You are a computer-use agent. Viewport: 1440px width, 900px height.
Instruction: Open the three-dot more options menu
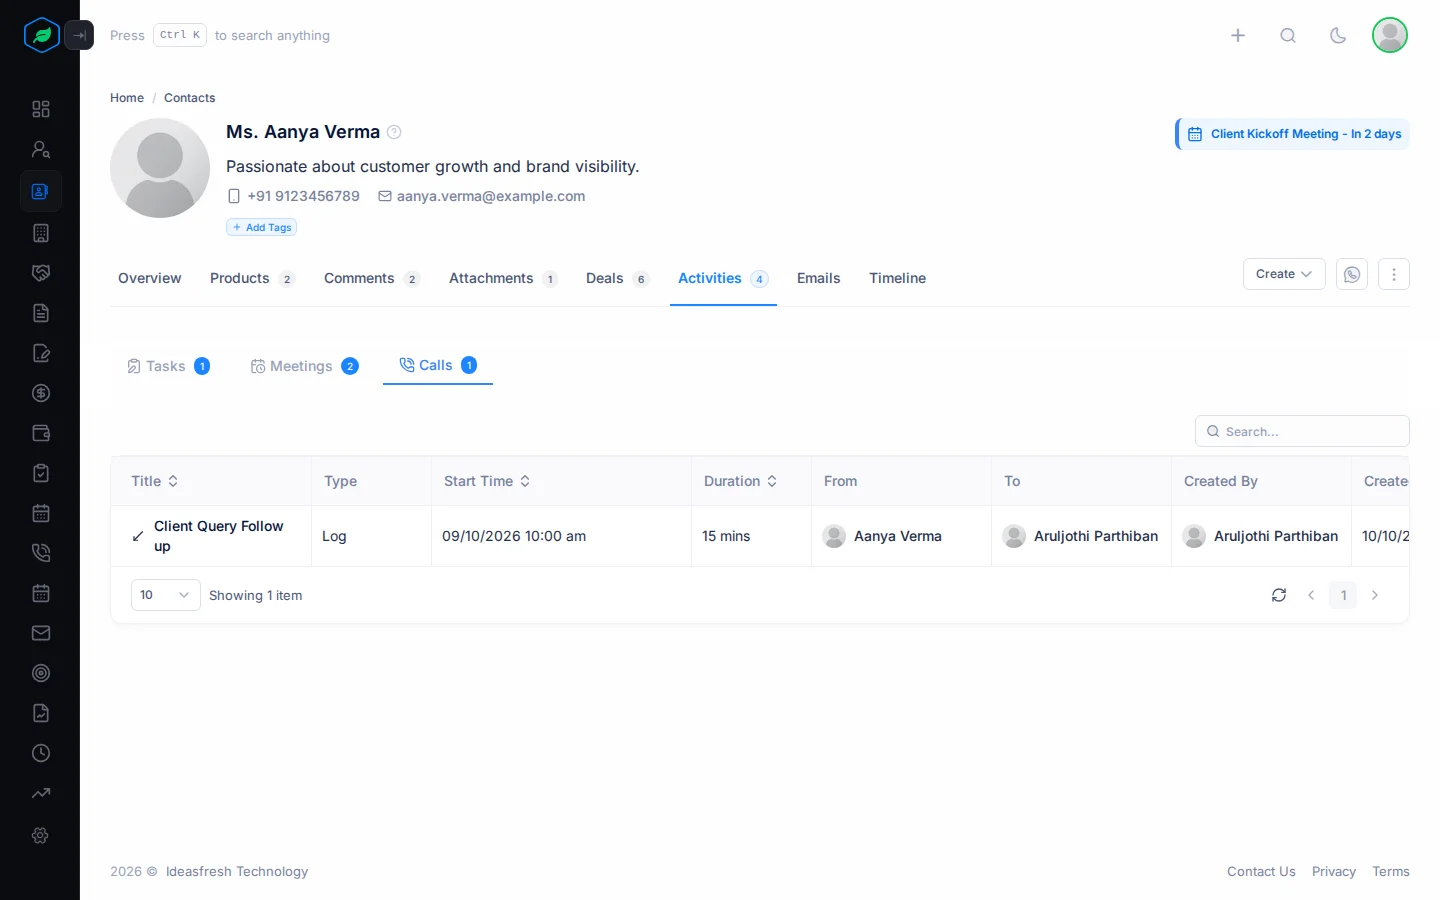click(1394, 274)
